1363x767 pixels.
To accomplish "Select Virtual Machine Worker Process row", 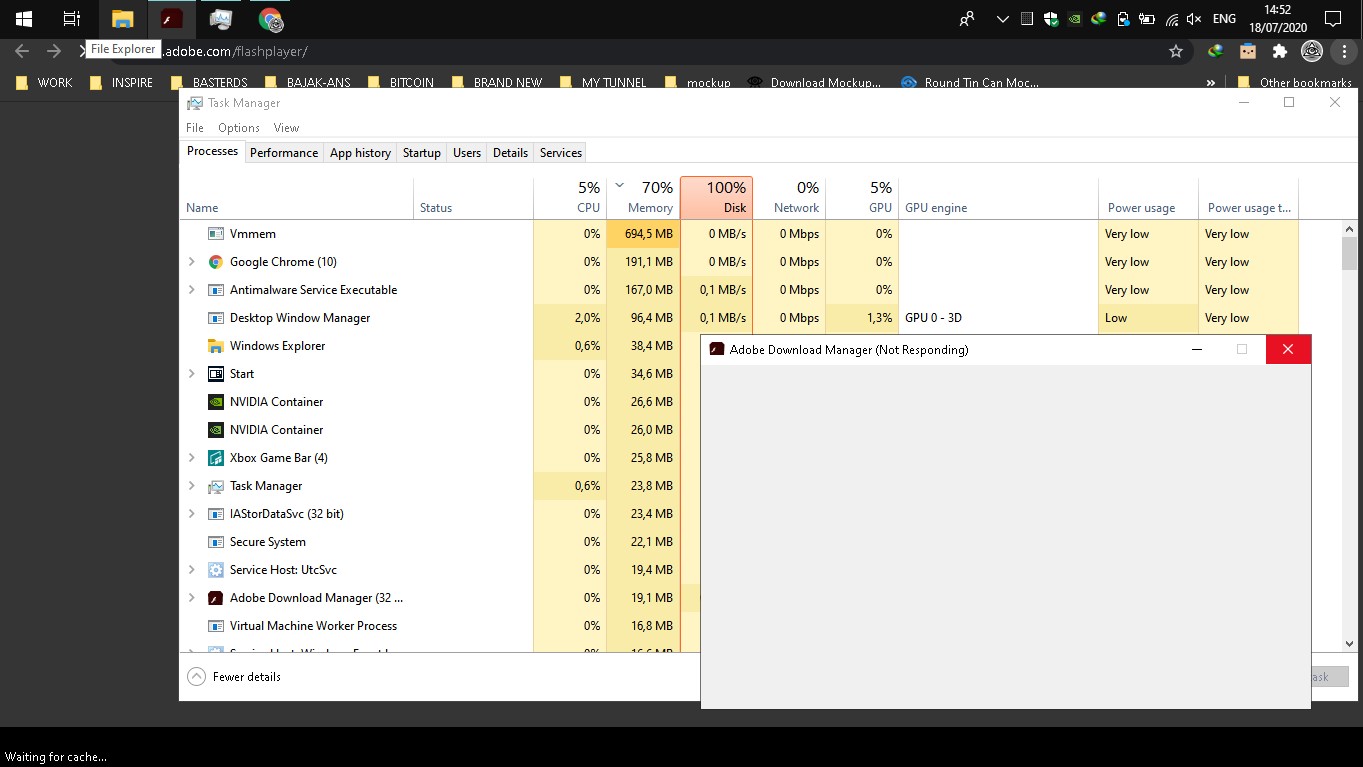I will click(440, 626).
